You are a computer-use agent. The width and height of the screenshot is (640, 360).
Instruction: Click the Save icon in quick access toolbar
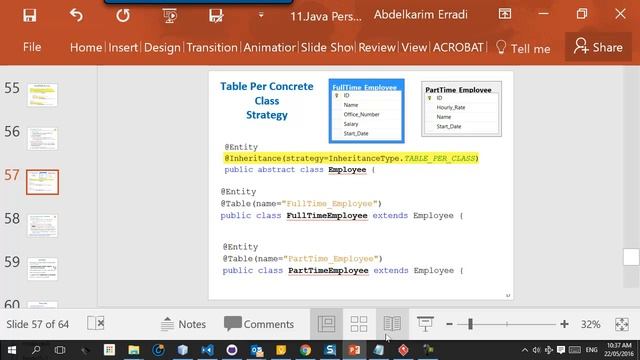coord(29,16)
